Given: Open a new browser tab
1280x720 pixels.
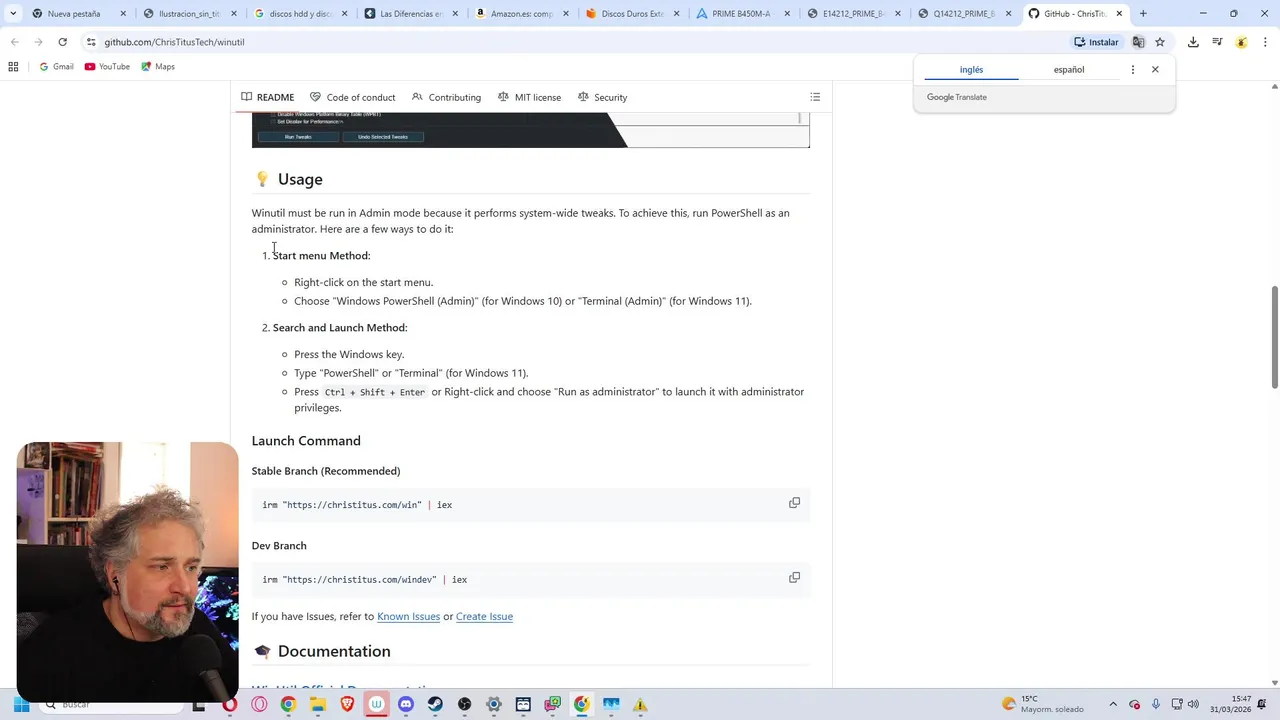Looking at the screenshot, I should pyautogui.click(x=1143, y=14).
